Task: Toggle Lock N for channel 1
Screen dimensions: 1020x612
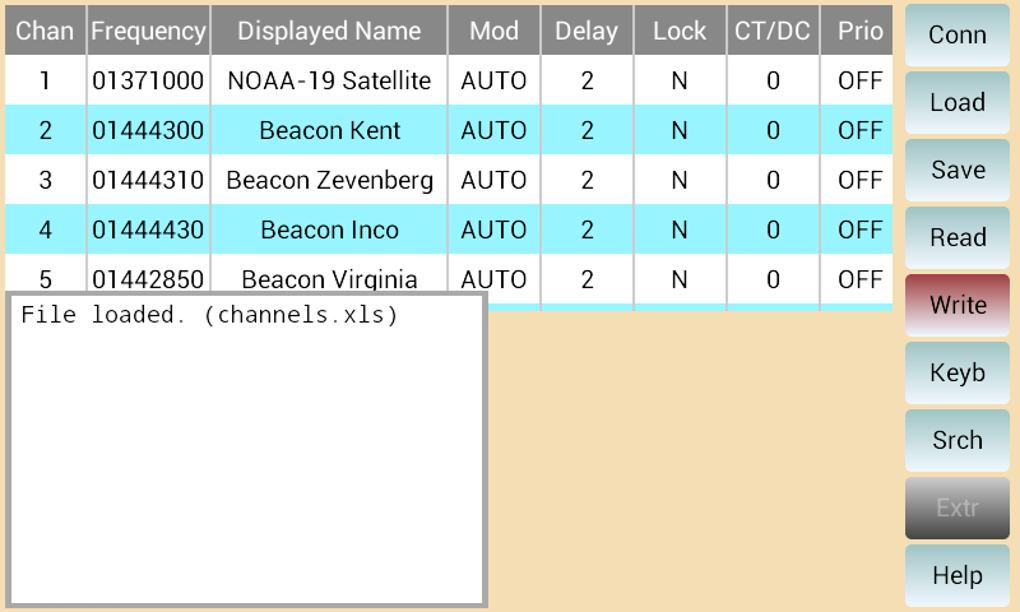Action: (x=680, y=81)
